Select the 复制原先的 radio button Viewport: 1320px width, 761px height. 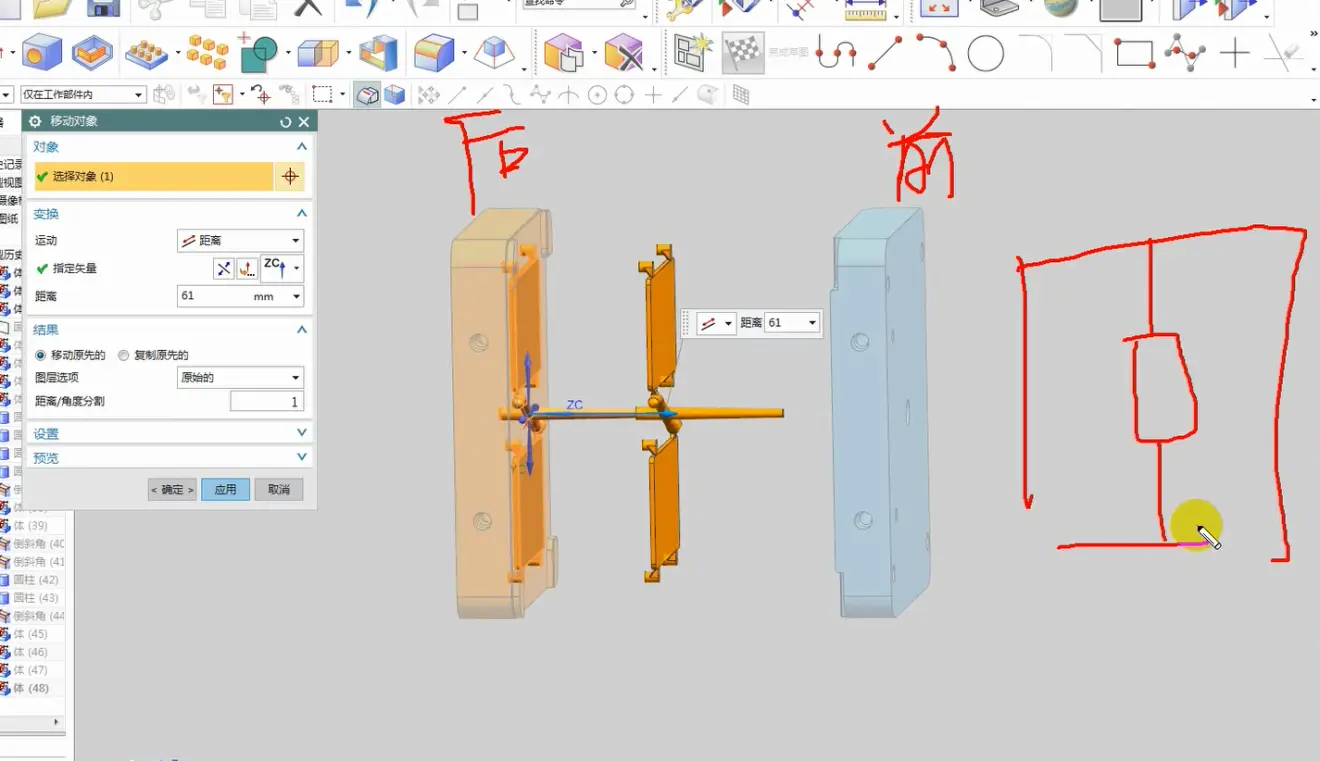click(x=124, y=355)
